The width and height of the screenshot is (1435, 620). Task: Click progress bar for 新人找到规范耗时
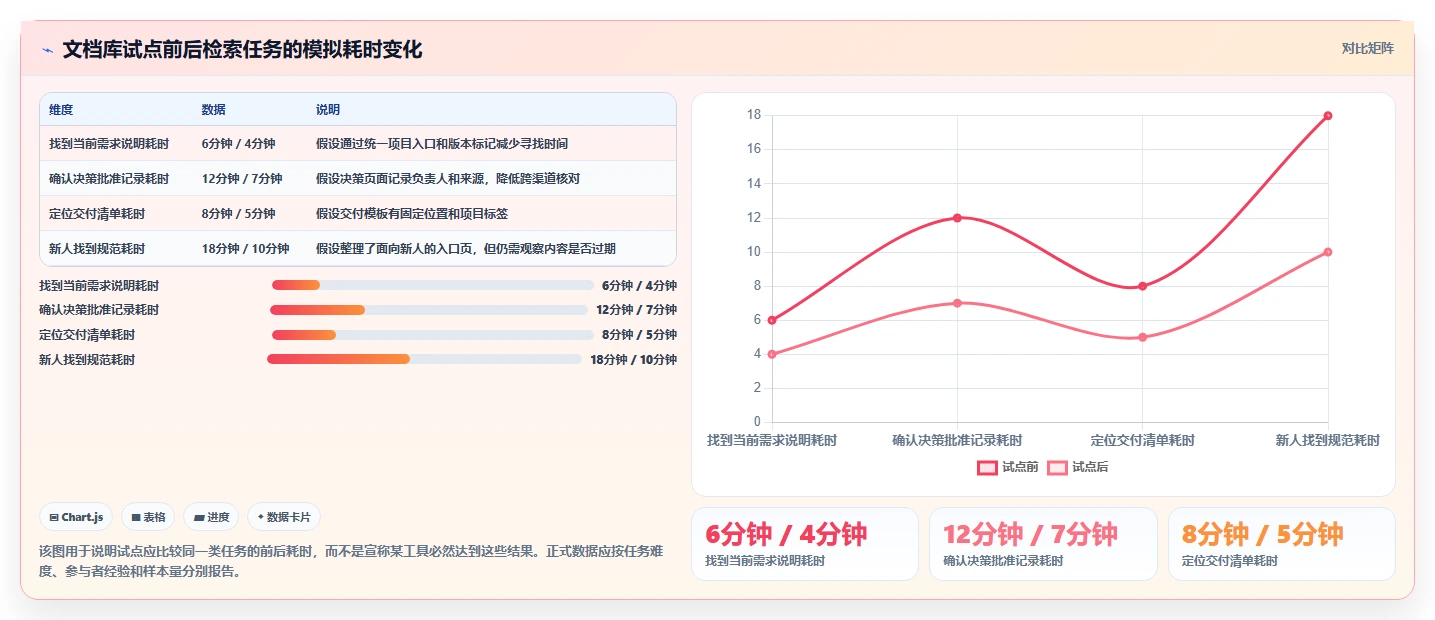click(x=424, y=359)
